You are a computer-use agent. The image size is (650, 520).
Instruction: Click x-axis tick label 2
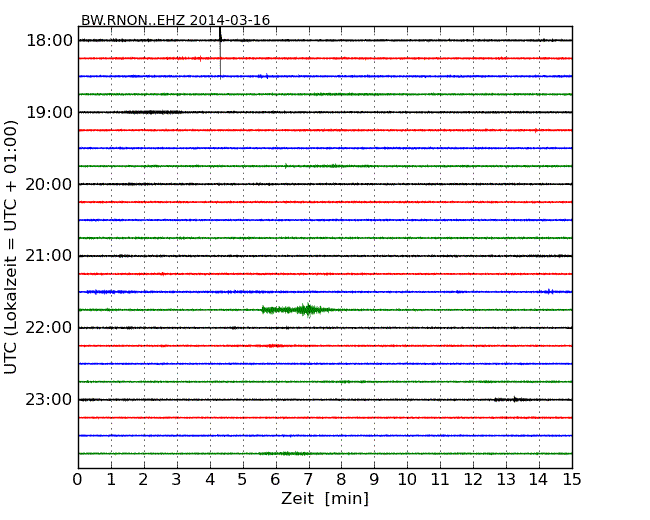(x=143, y=480)
